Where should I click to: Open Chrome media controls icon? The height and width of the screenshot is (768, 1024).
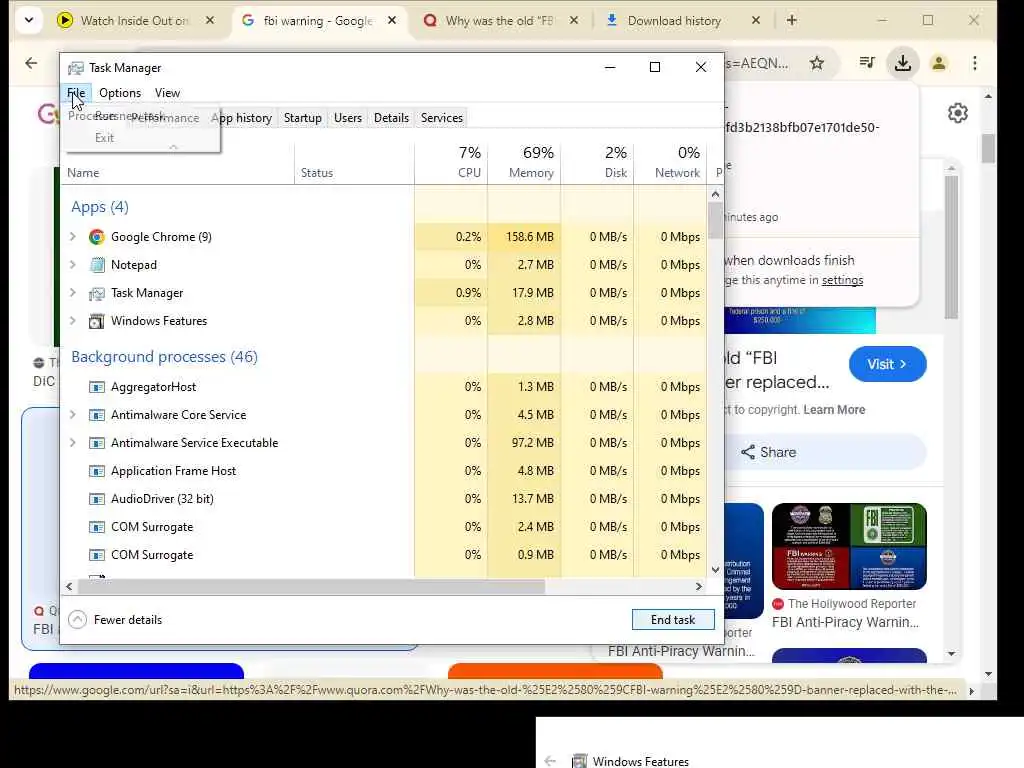(867, 63)
